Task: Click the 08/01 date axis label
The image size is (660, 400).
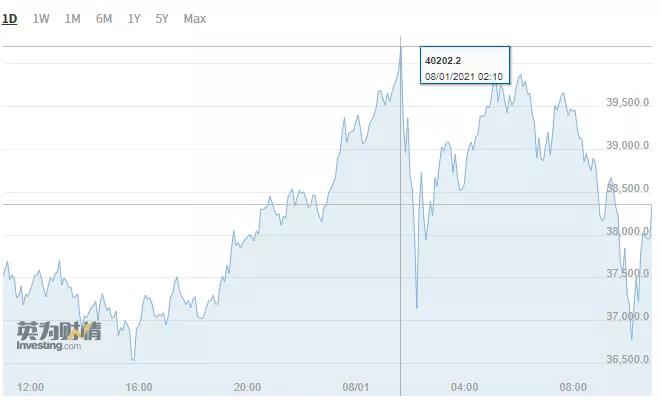Action: point(356,387)
